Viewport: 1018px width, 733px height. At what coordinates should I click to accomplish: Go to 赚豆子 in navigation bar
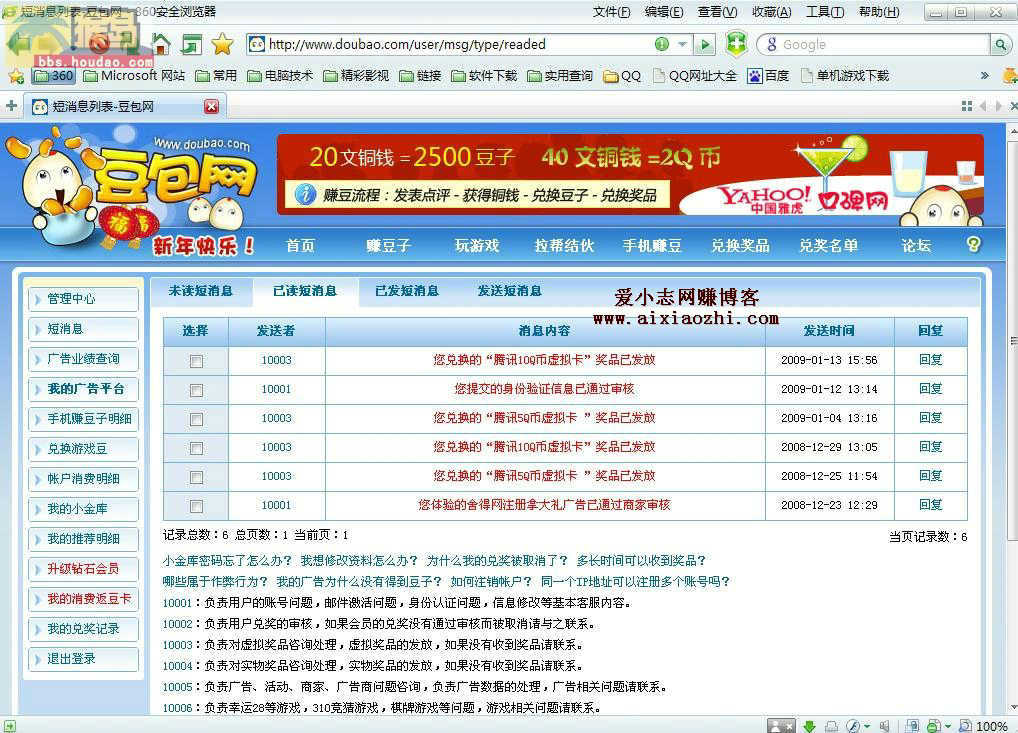pyautogui.click(x=388, y=245)
